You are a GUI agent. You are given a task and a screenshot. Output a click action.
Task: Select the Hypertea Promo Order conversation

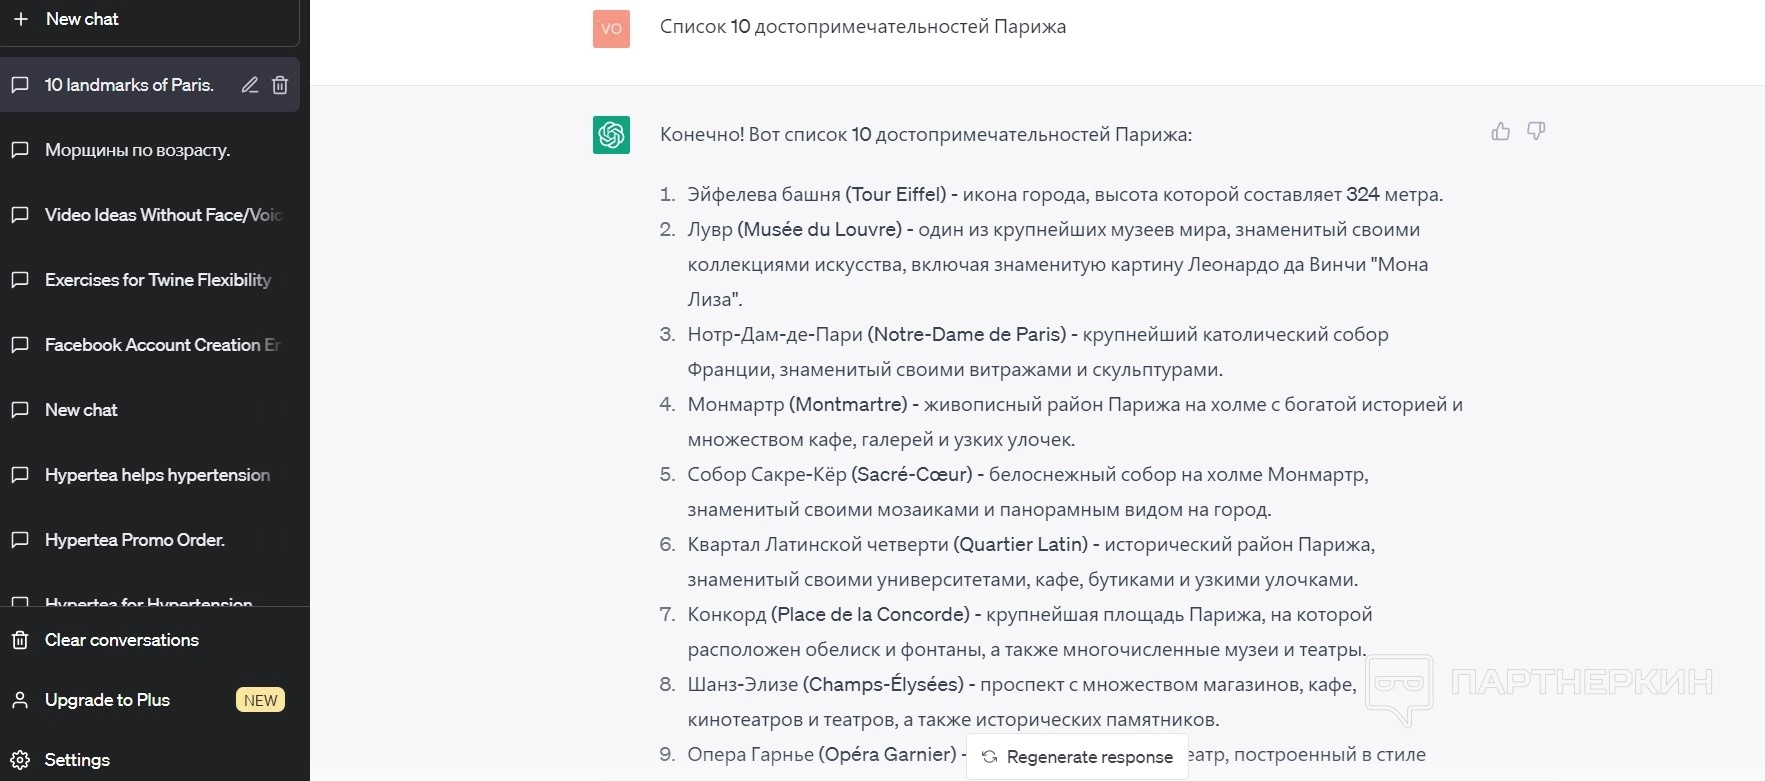[x=135, y=540]
